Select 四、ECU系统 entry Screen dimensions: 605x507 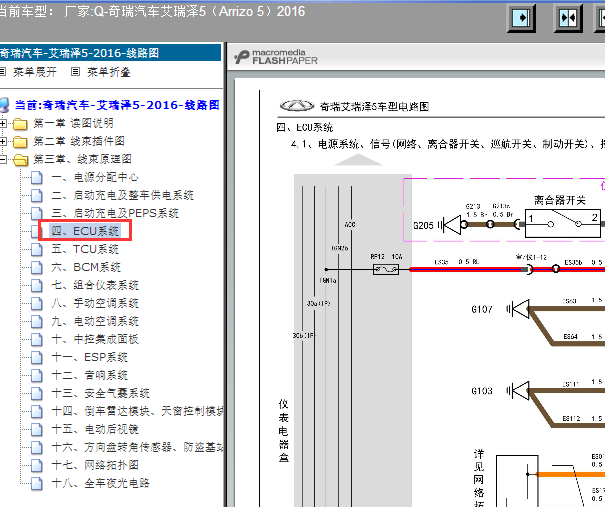(85, 231)
